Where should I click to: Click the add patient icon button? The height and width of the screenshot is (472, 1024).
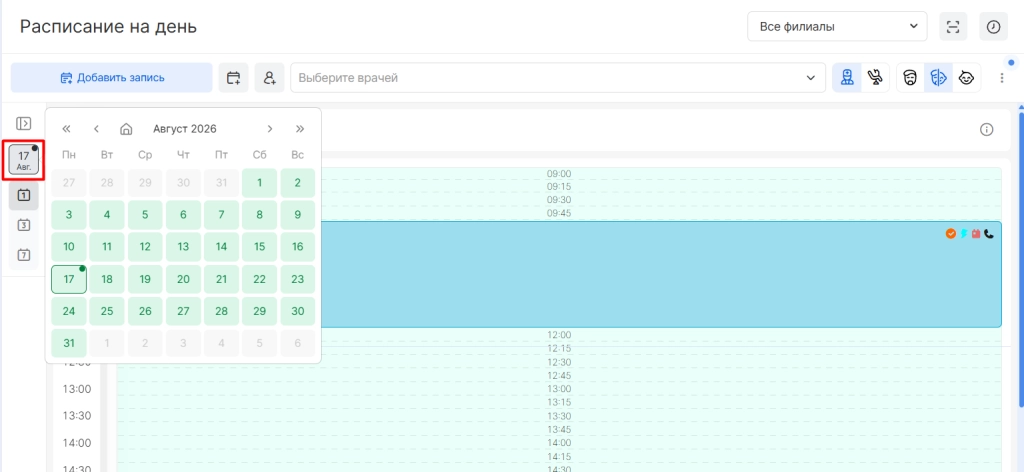click(270, 78)
